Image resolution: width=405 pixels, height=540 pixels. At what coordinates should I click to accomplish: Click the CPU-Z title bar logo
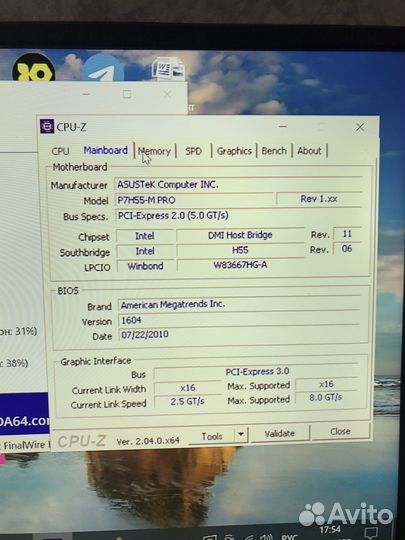[x=47, y=126]
